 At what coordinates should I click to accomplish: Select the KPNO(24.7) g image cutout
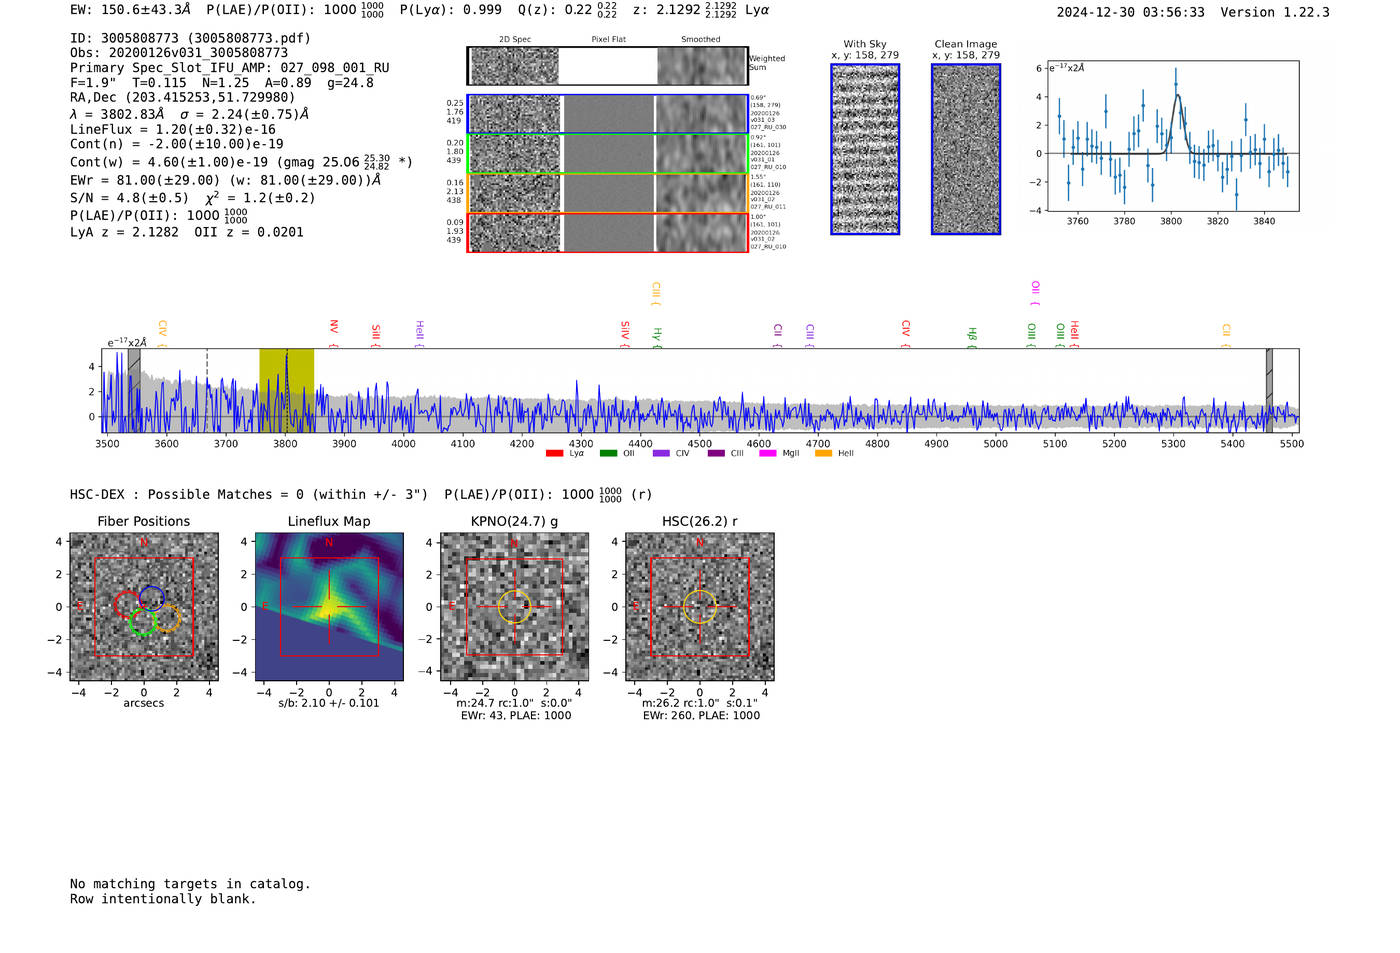515,607
